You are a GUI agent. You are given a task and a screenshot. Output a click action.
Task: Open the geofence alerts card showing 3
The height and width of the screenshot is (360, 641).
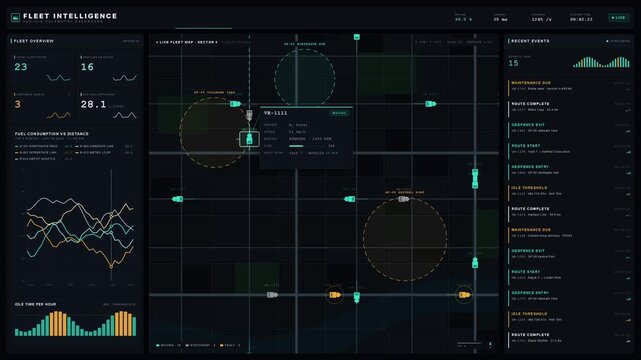click(x=43, y=106)
